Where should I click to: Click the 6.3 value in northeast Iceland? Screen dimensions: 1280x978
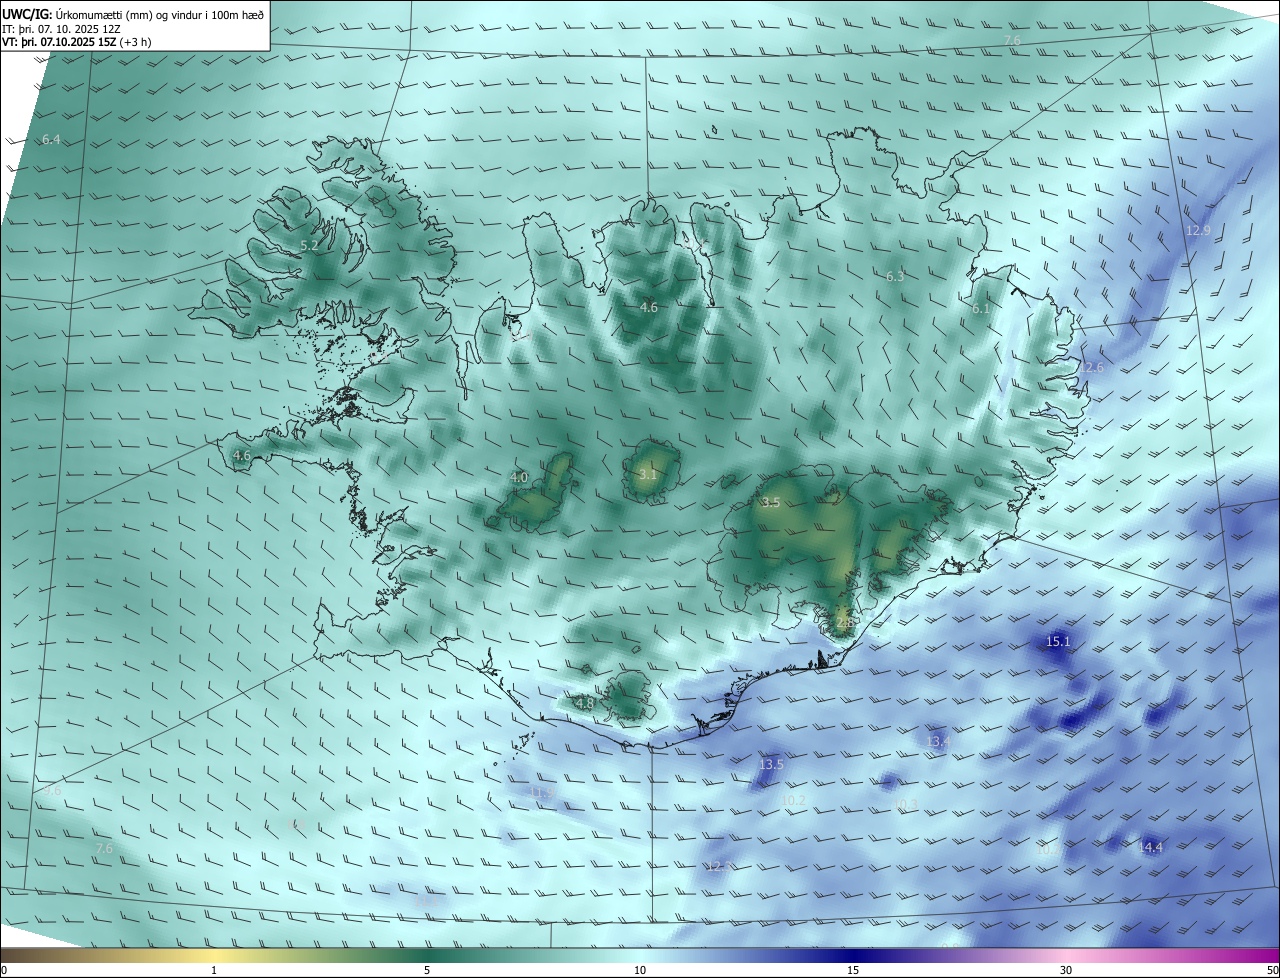(895, 277)
